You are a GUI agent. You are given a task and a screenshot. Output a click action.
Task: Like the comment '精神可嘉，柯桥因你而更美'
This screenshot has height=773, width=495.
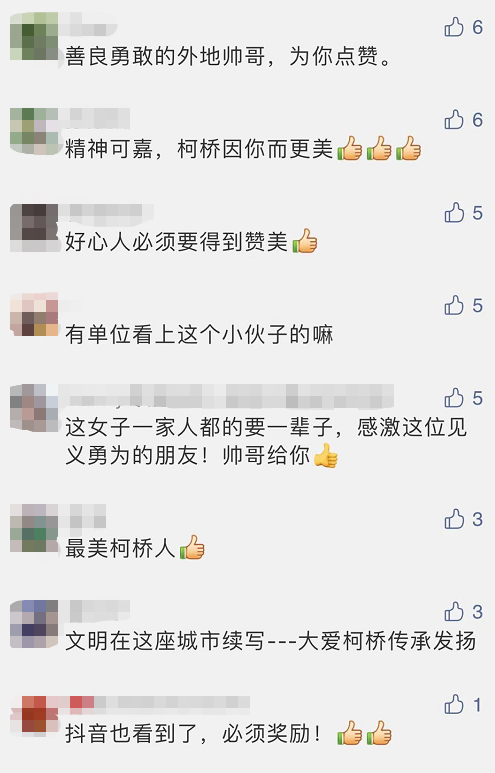[x=454, y=120]
